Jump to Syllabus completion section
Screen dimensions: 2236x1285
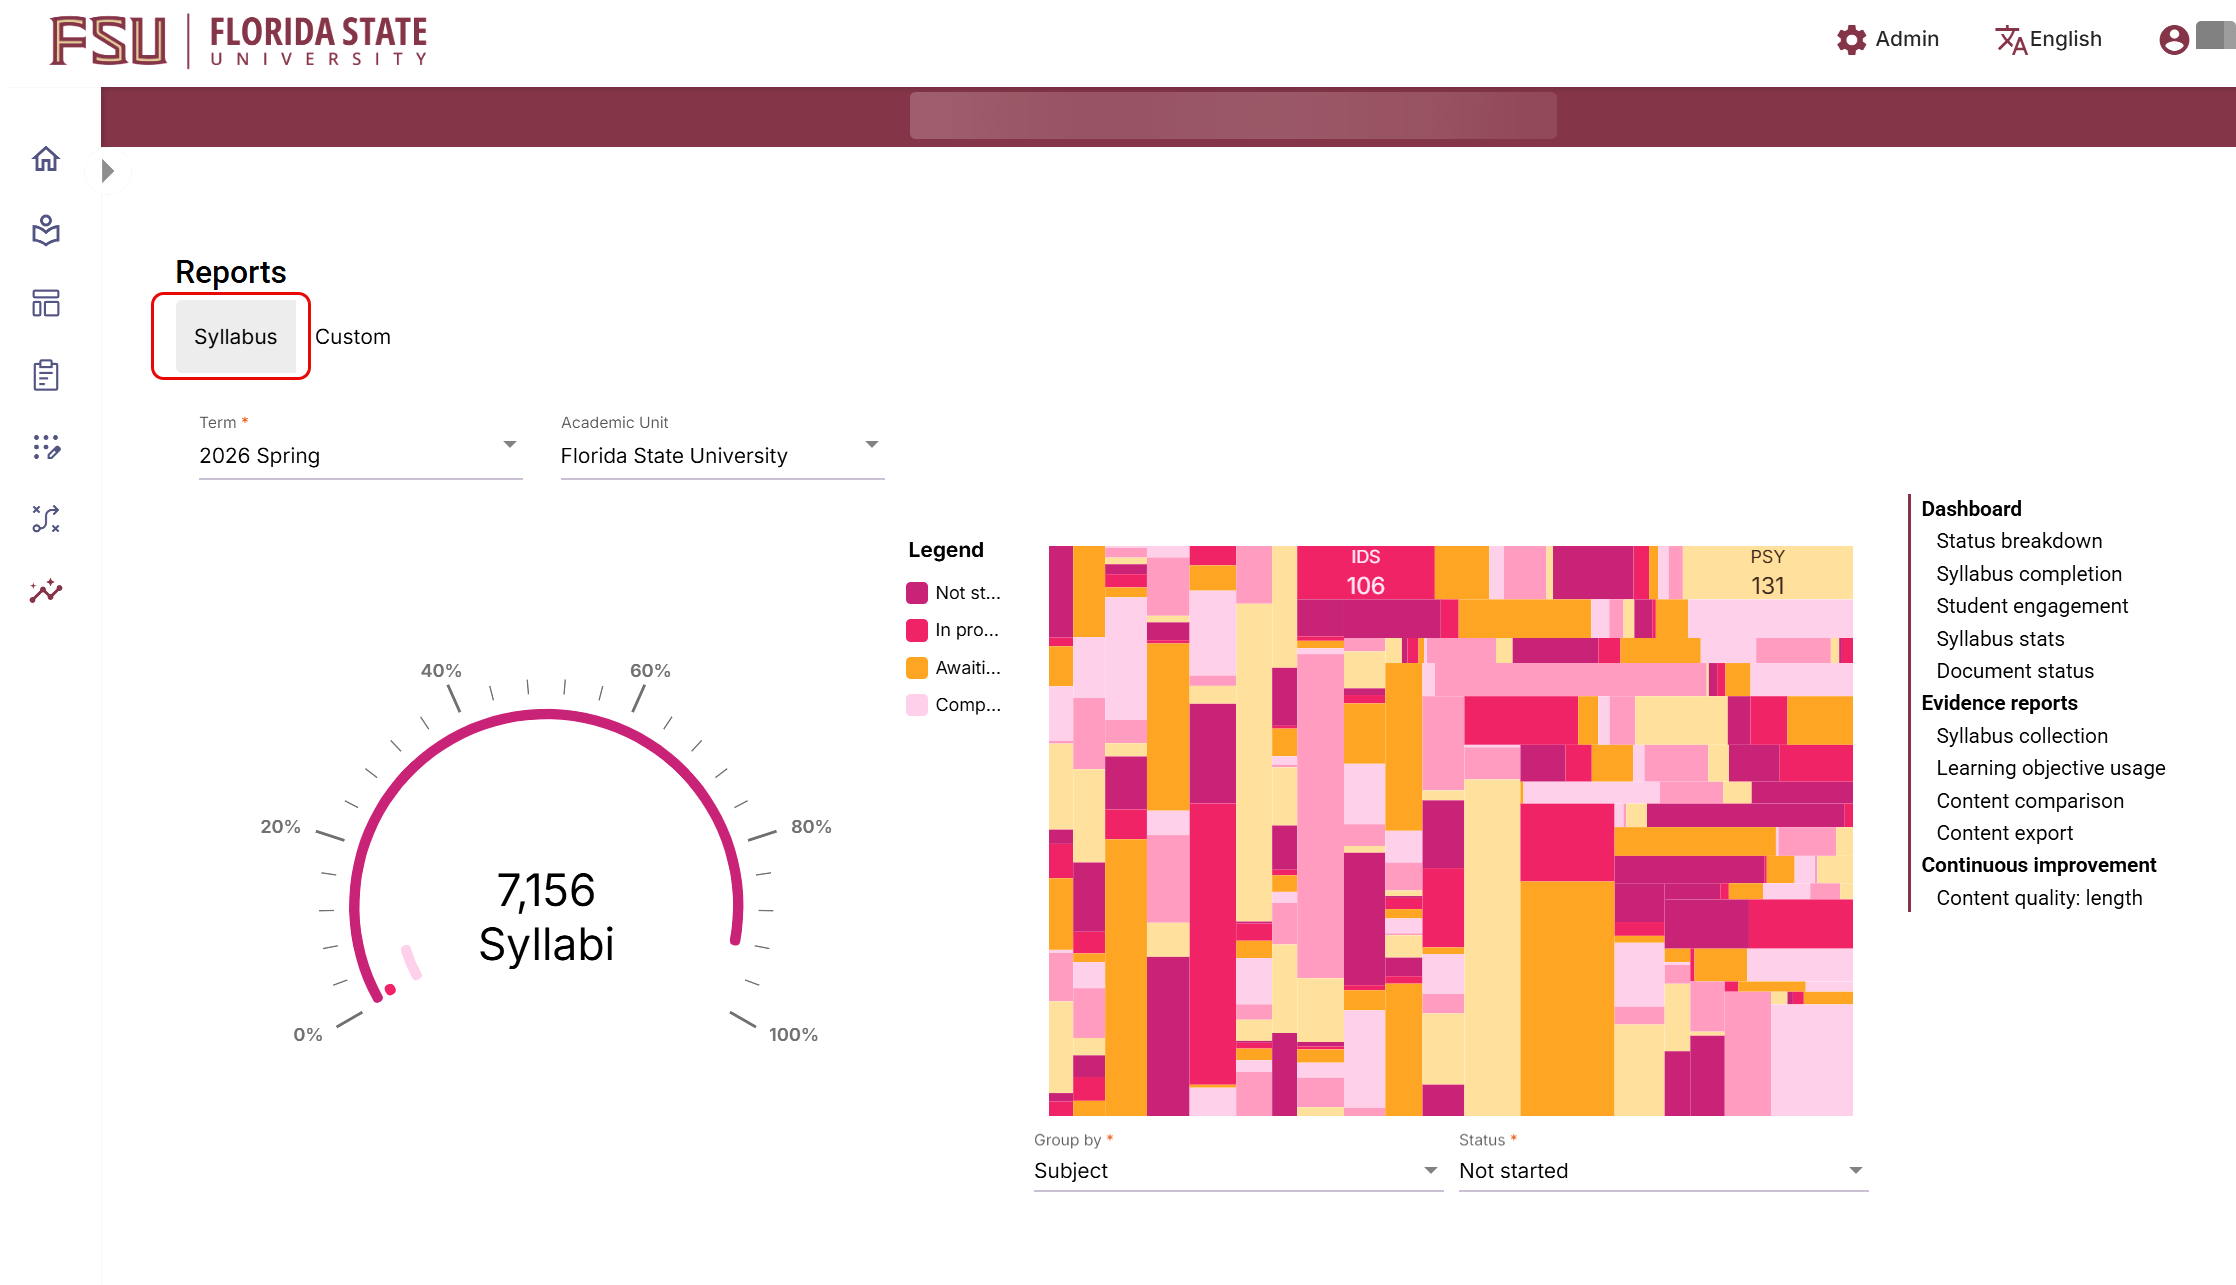[x=2028, y=574]
